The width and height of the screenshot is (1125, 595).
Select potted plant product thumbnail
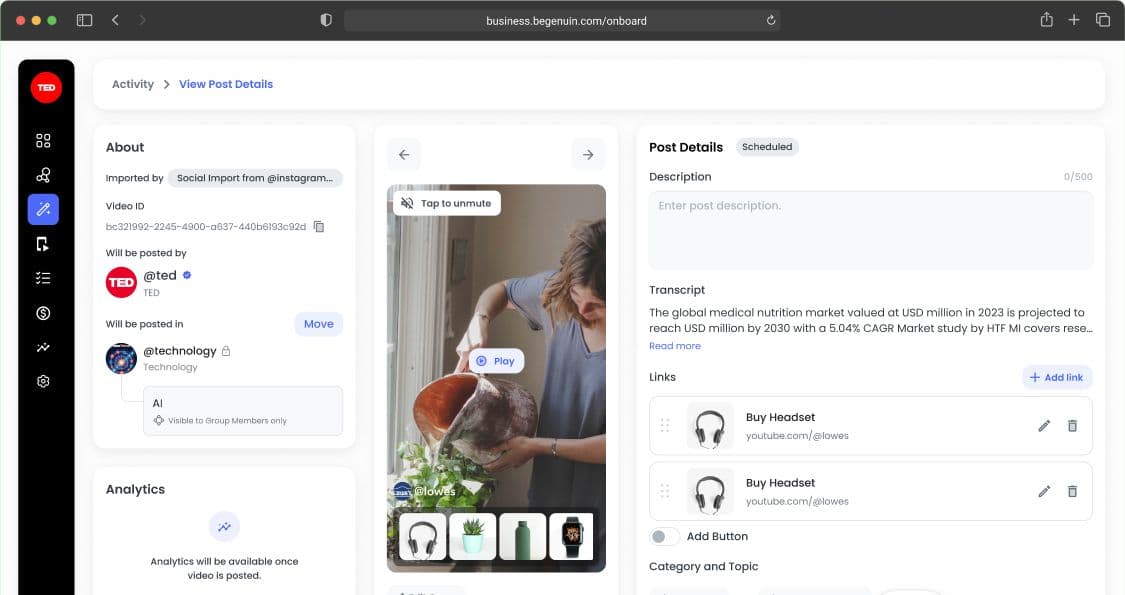pos(472,536)
